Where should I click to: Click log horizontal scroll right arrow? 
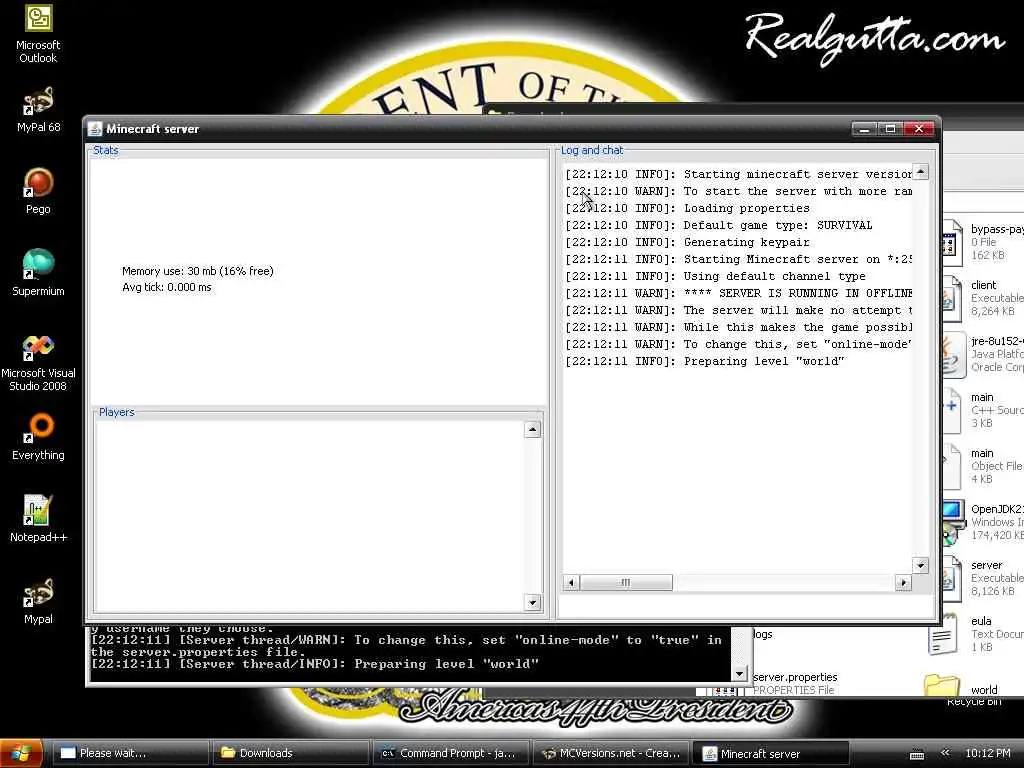point(903,583)
